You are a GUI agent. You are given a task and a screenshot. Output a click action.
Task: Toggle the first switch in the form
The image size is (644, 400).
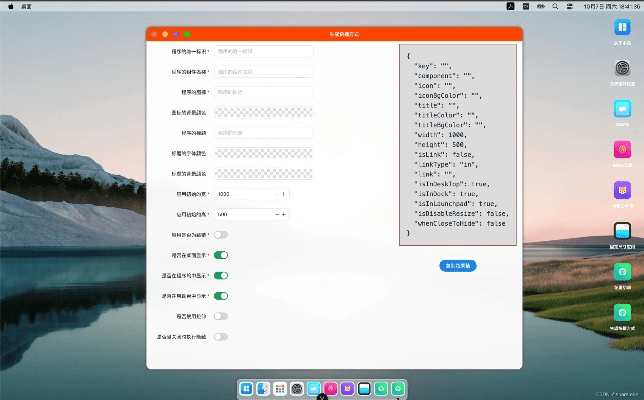point(221,235)
